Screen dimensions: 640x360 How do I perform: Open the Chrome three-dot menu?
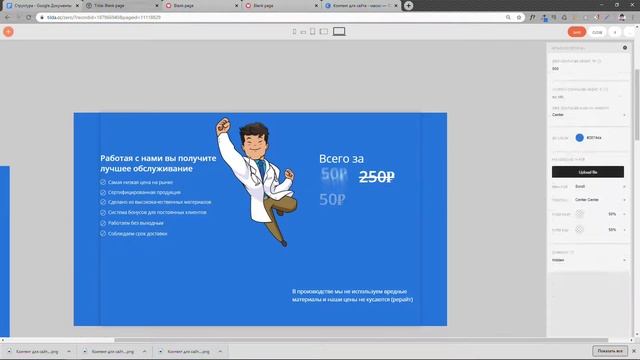pos(633,18)
